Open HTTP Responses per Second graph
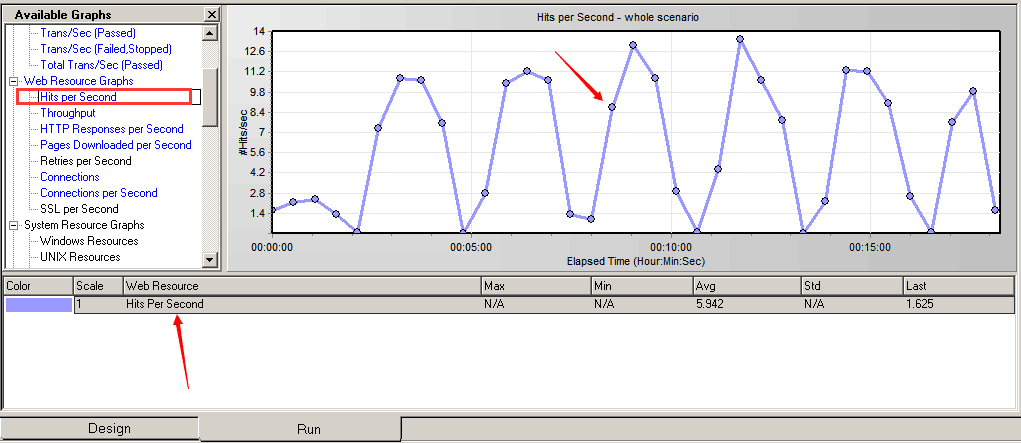The image size is (1021, 443). 111,129
